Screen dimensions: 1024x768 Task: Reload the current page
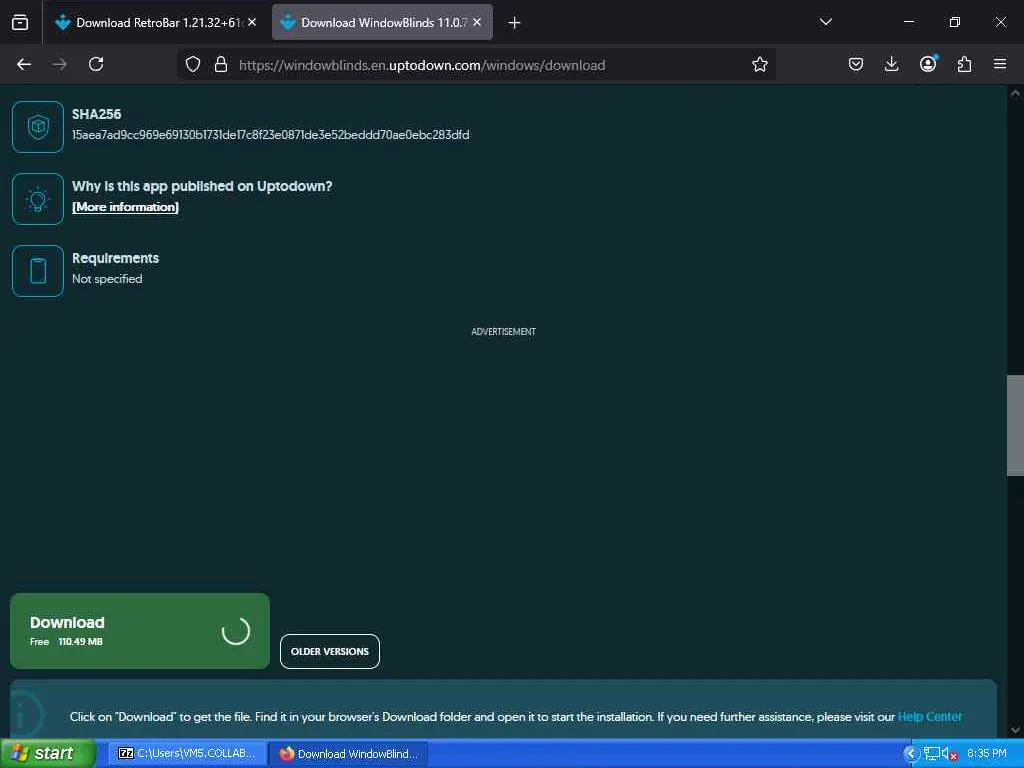[x=96, y=64]
